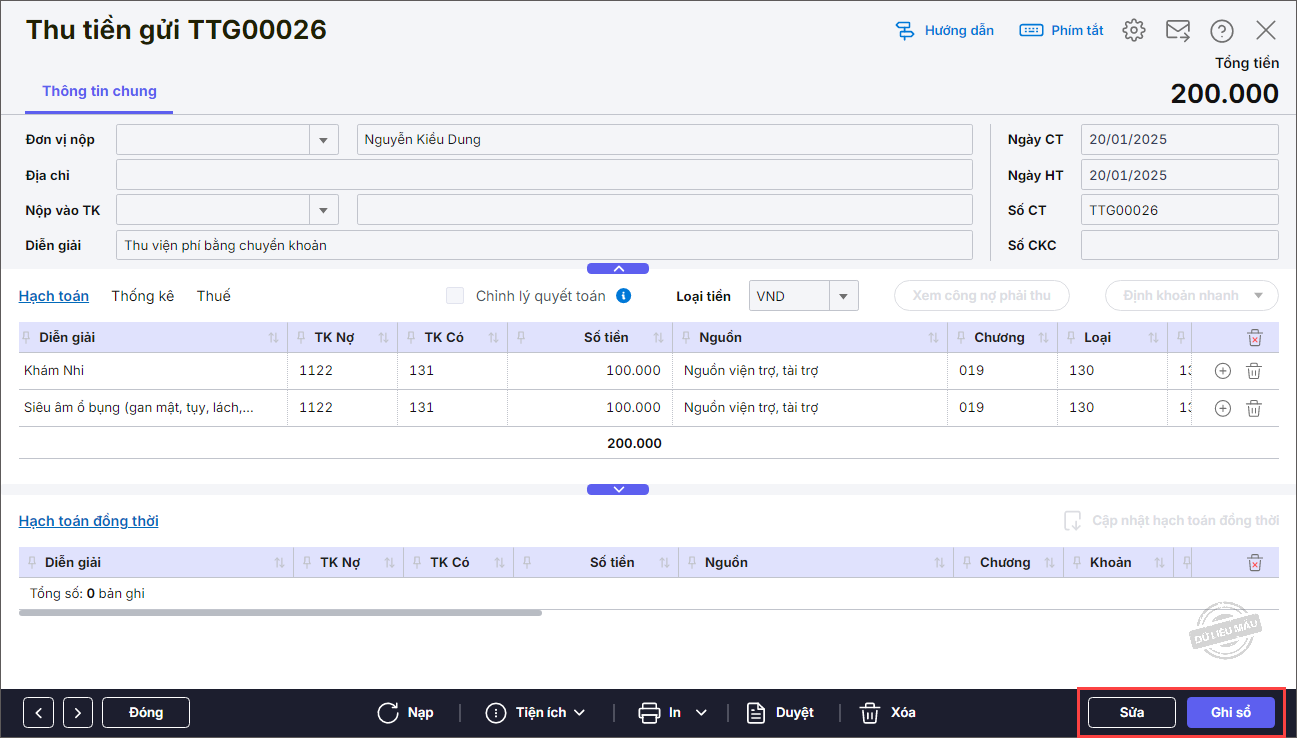Toggle the Chỉnh lý quyết toán checkbox
The width and height of the screenshot is (1297, 738).
coord(455,295)
